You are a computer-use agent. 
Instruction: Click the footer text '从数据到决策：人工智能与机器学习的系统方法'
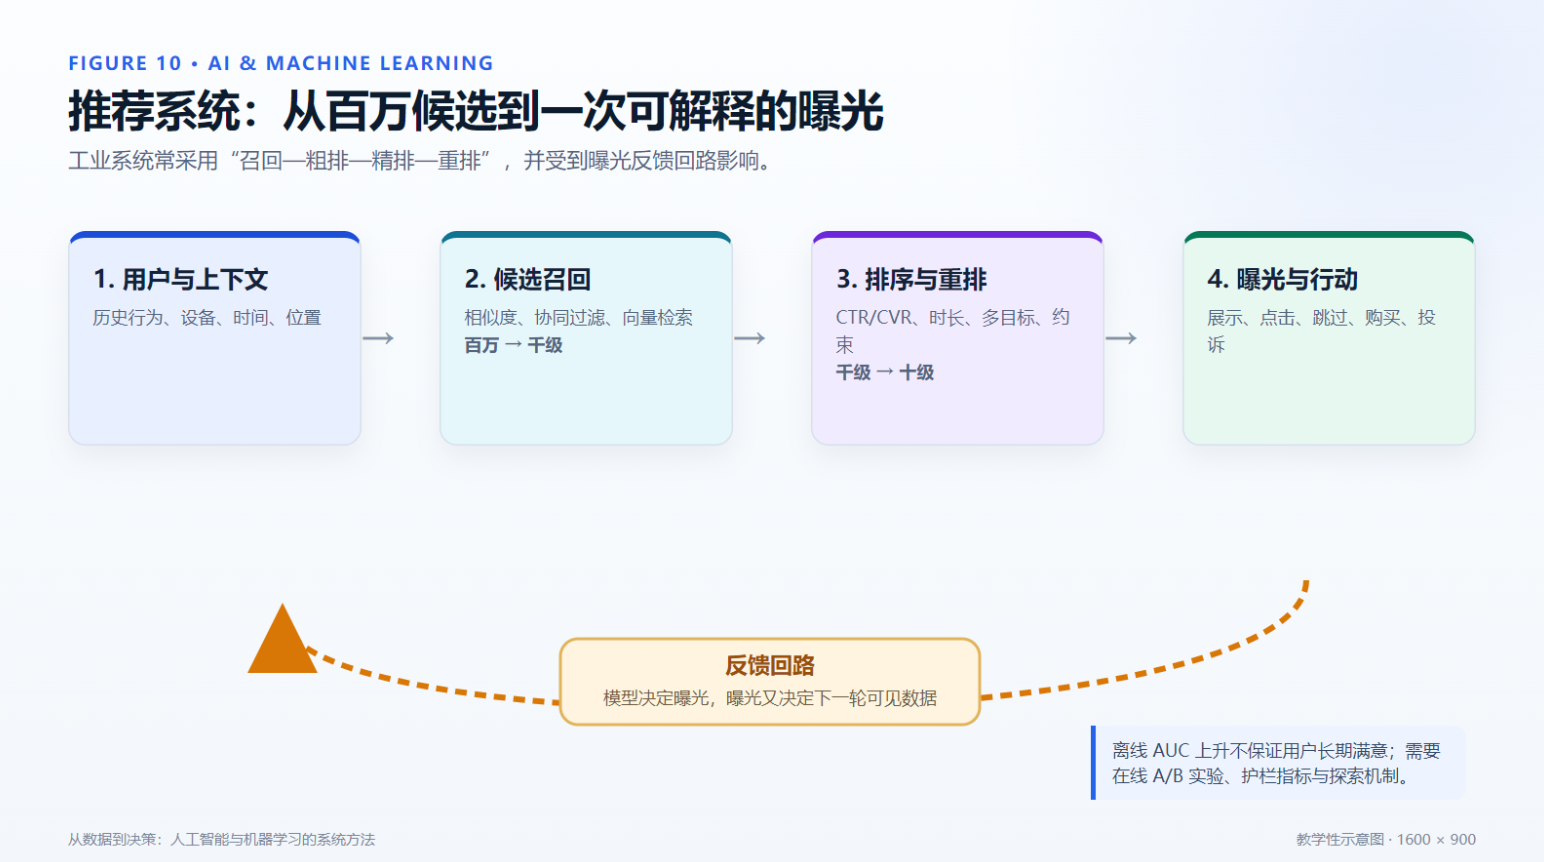tap(222, 840)
